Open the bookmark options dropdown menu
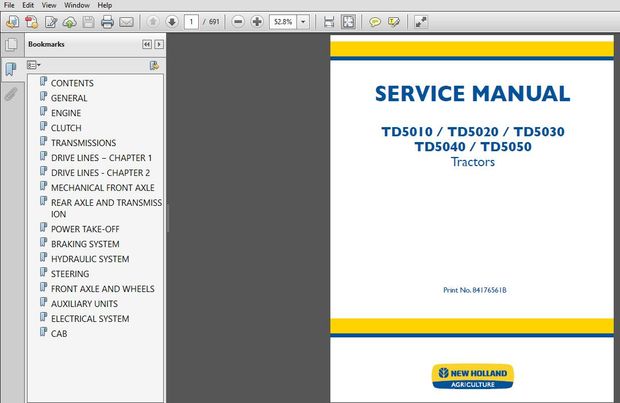The width and height of the screenshot is (620, 403). 34,65
